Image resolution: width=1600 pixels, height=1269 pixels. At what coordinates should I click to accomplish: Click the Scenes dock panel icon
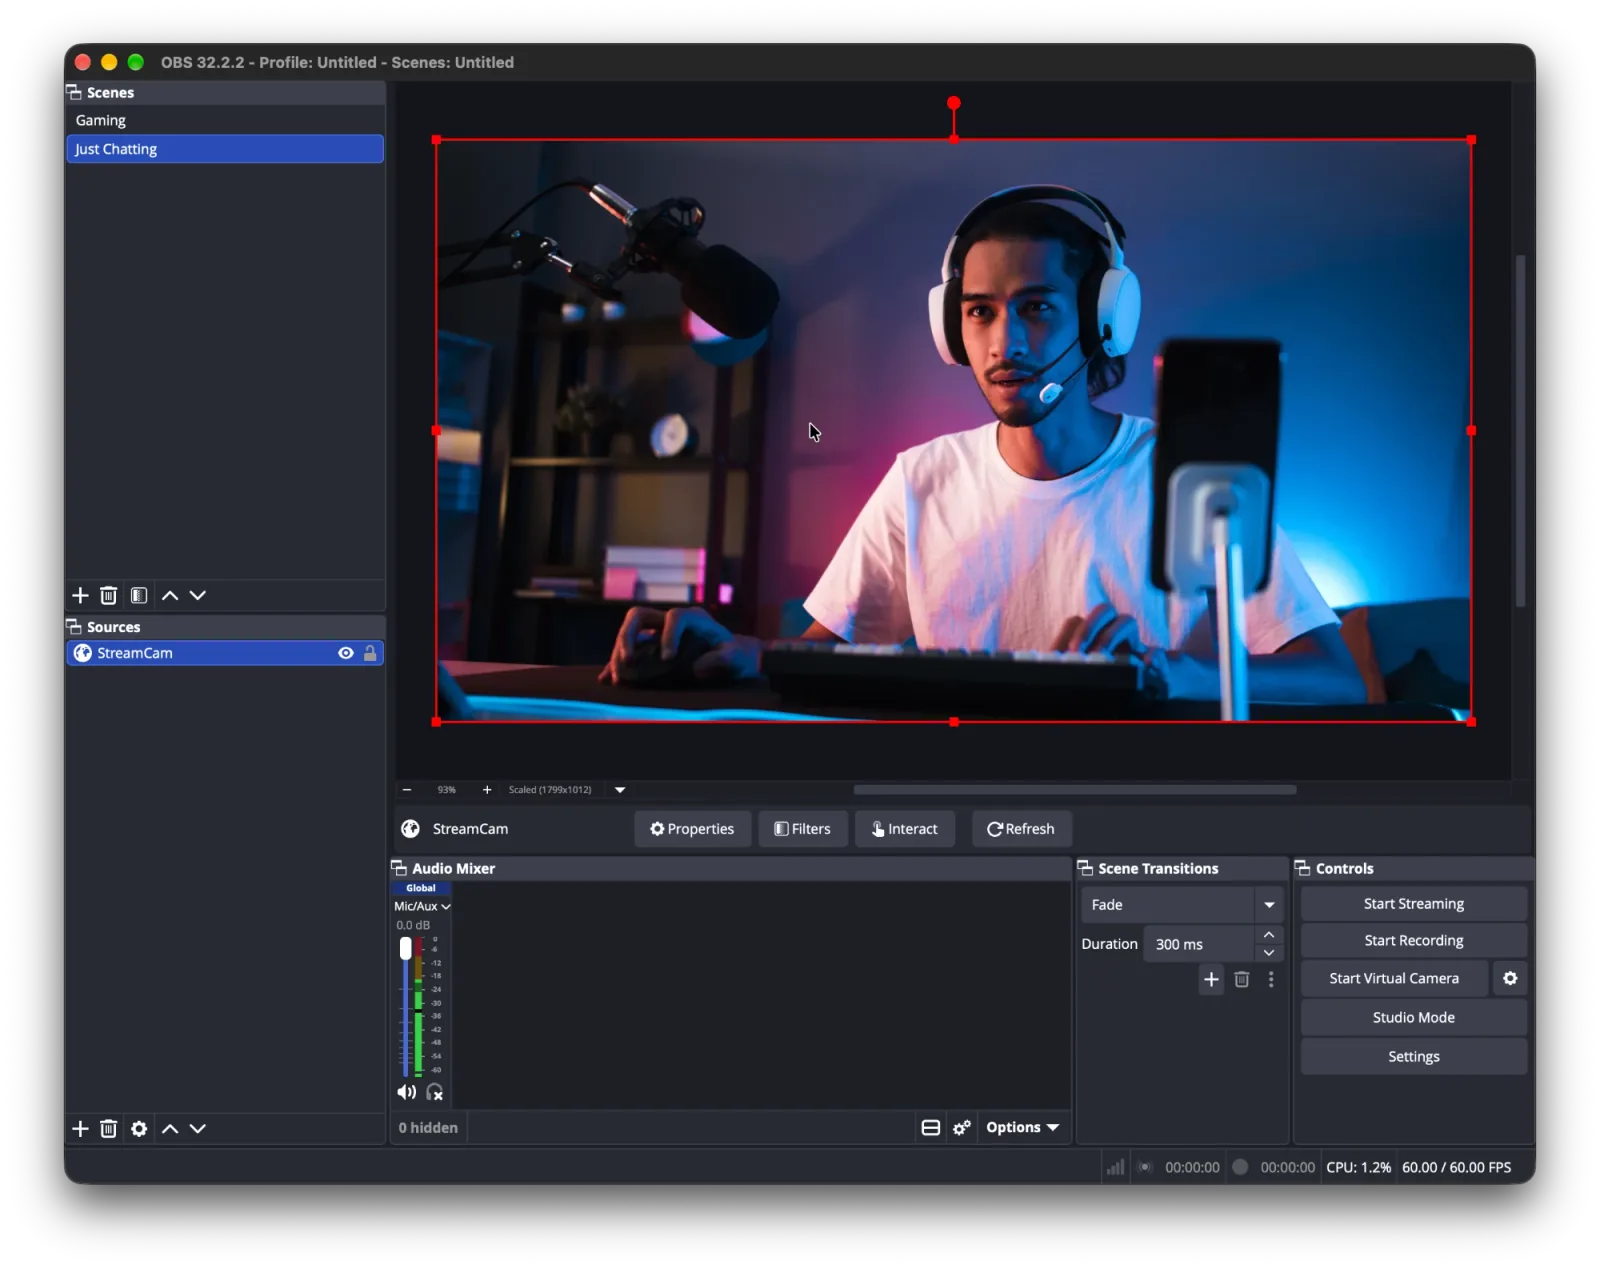[74, 92]
